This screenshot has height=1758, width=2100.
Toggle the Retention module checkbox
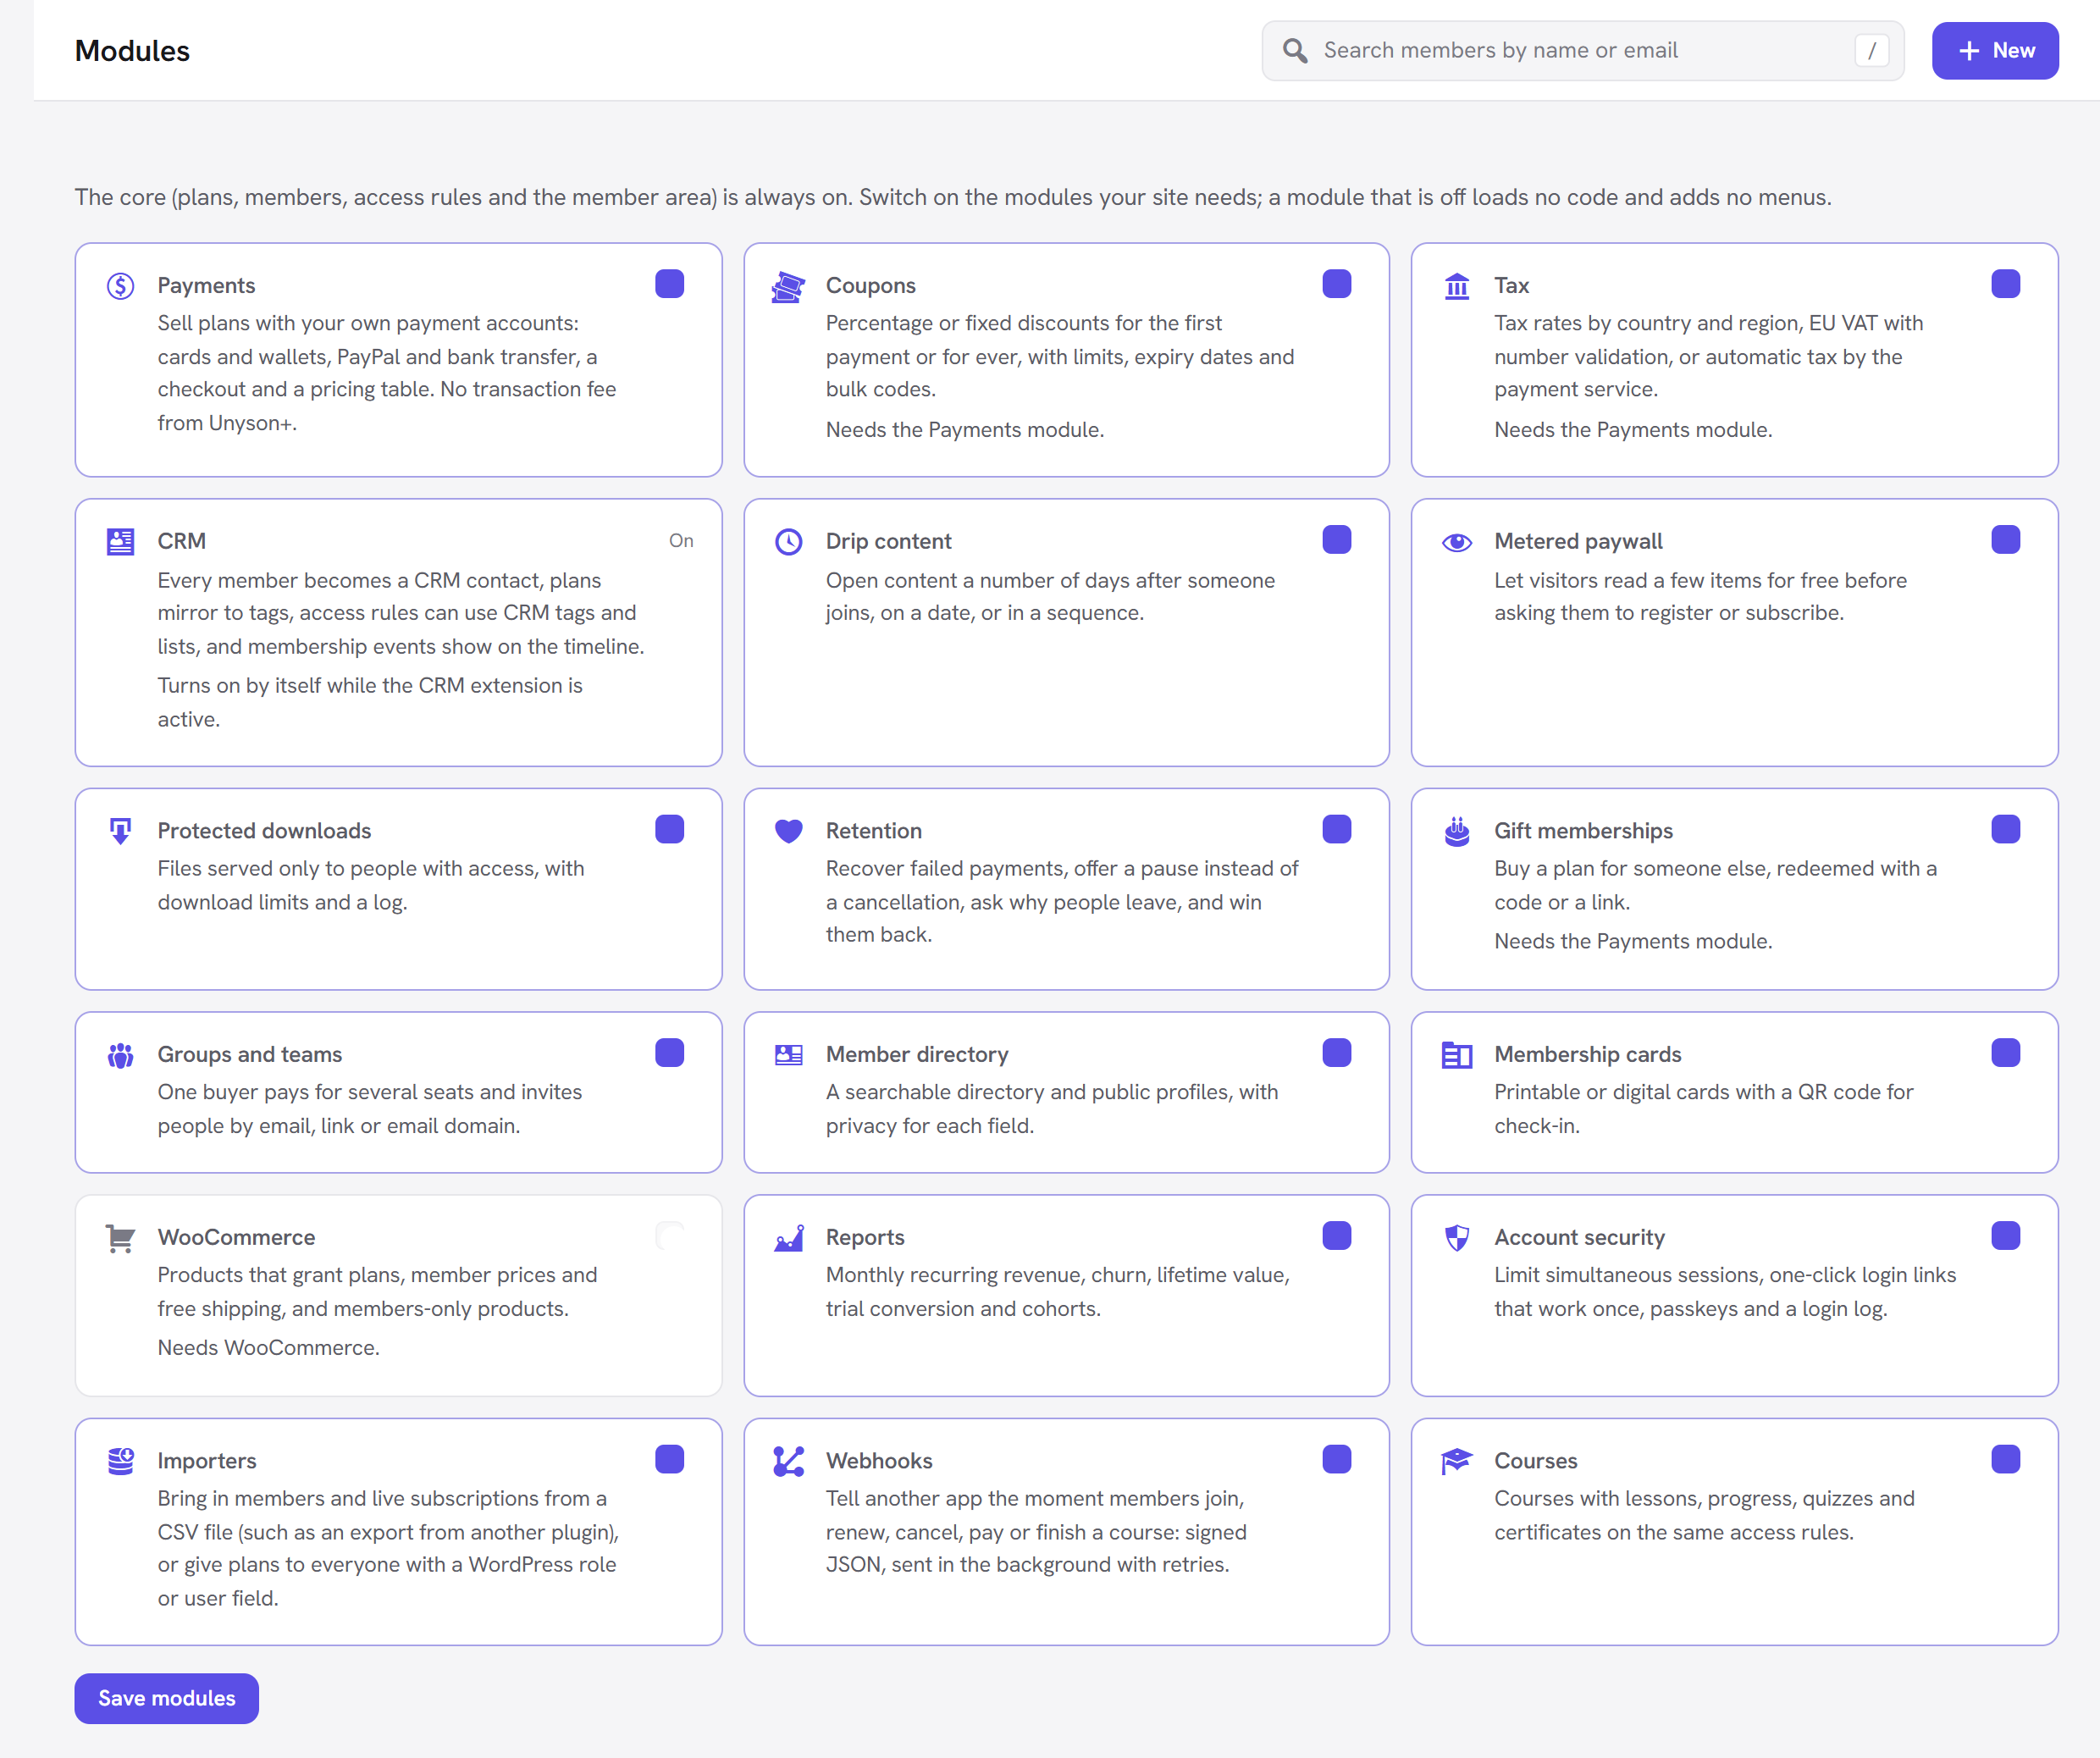coord(1337,829)
